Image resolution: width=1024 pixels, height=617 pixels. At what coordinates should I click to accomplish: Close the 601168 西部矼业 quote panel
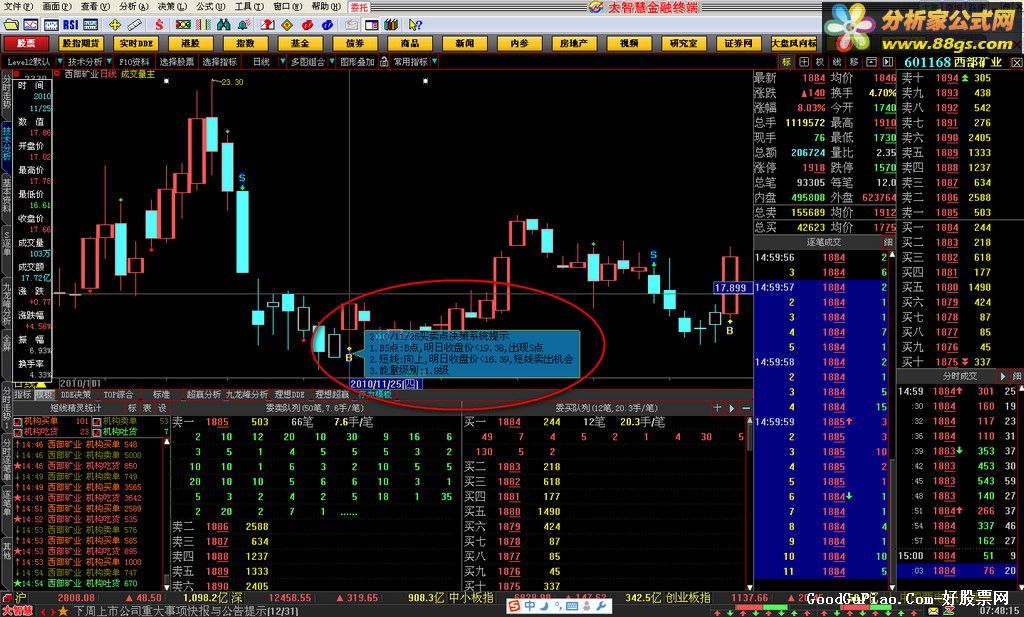1016,63
